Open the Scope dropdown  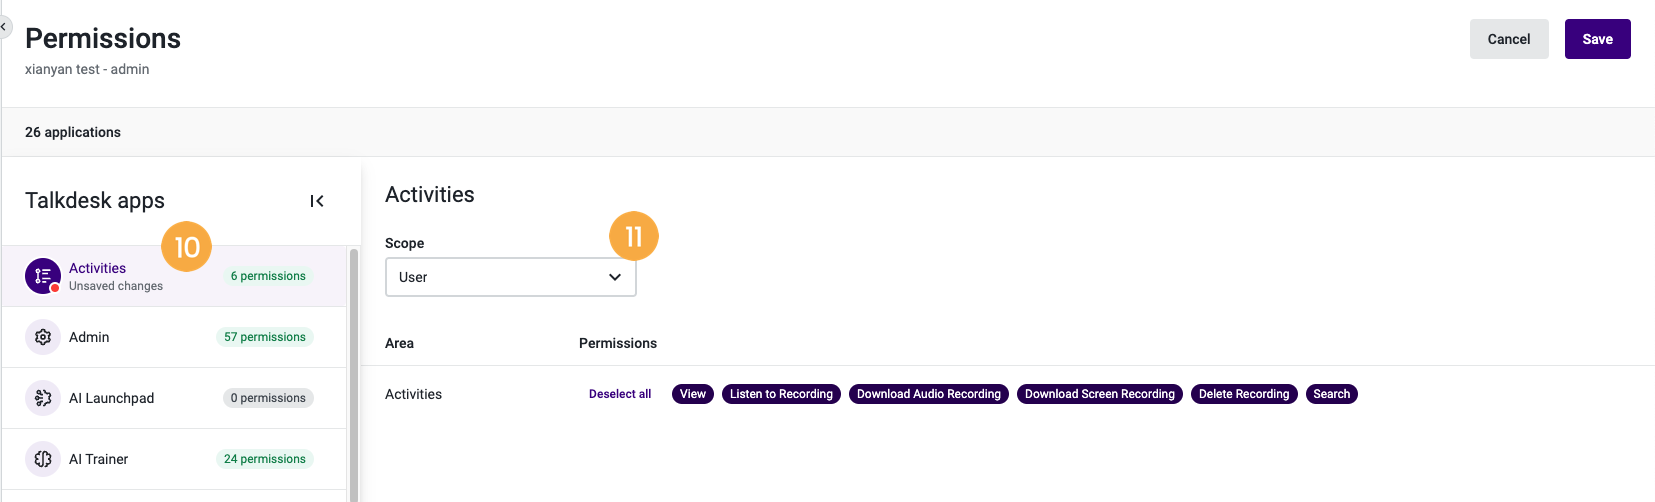tap(511, 277)
